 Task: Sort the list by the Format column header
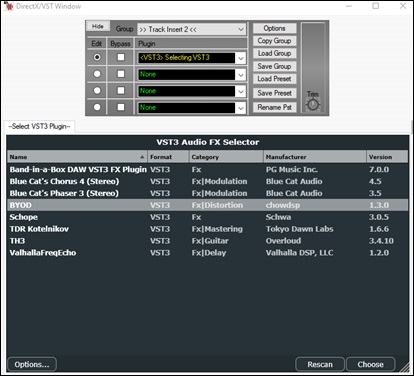point(168,157)
